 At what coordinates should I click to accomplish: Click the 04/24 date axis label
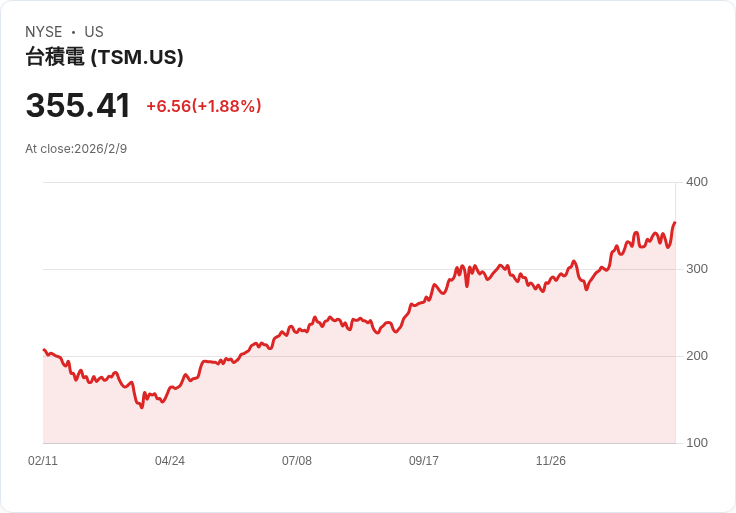pyautogui.click(x=170, y=461)
